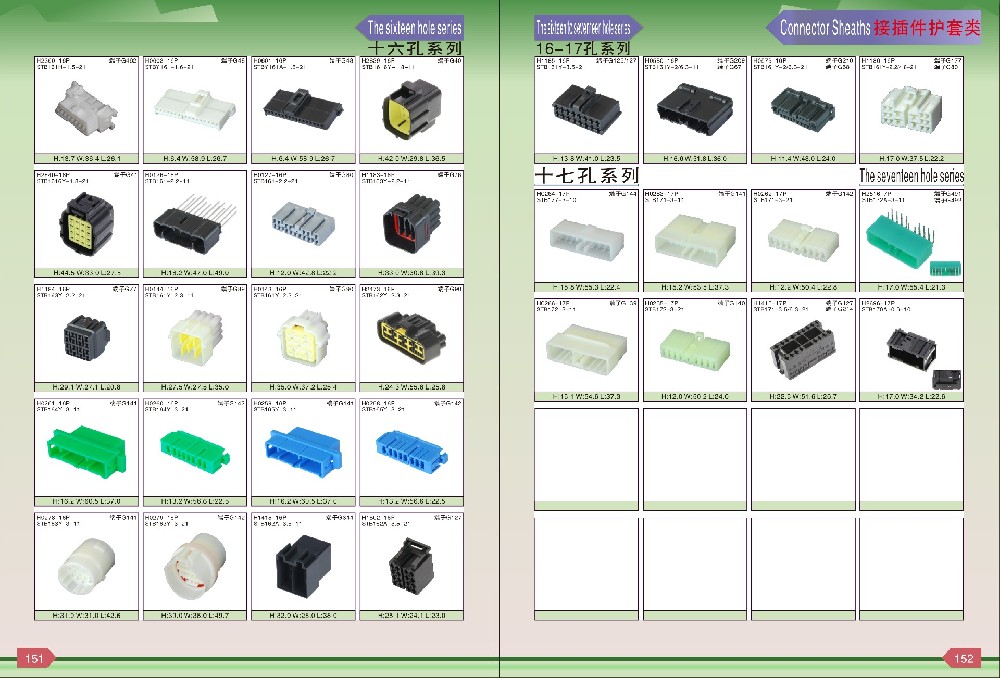Select the large green wide-slot connector photo
The image size is (1000, 678).
87,450
